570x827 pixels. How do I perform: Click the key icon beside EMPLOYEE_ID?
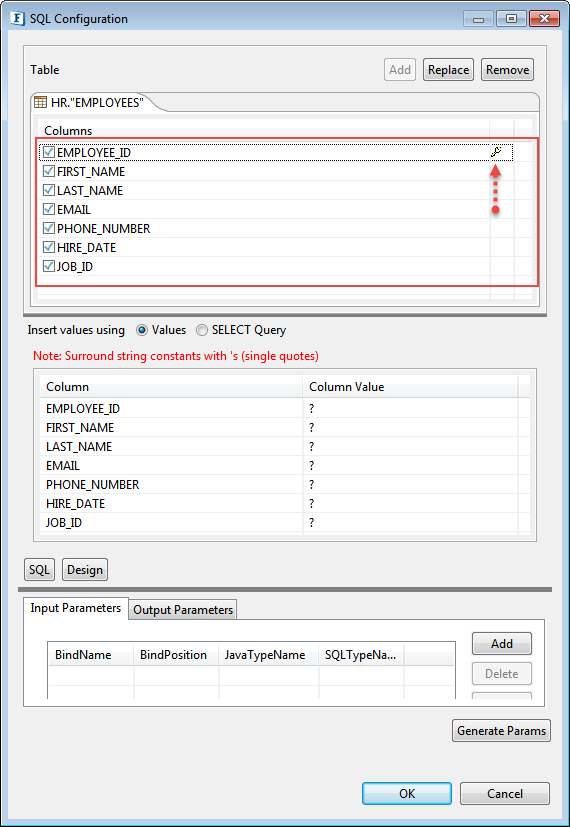point(496,152)
